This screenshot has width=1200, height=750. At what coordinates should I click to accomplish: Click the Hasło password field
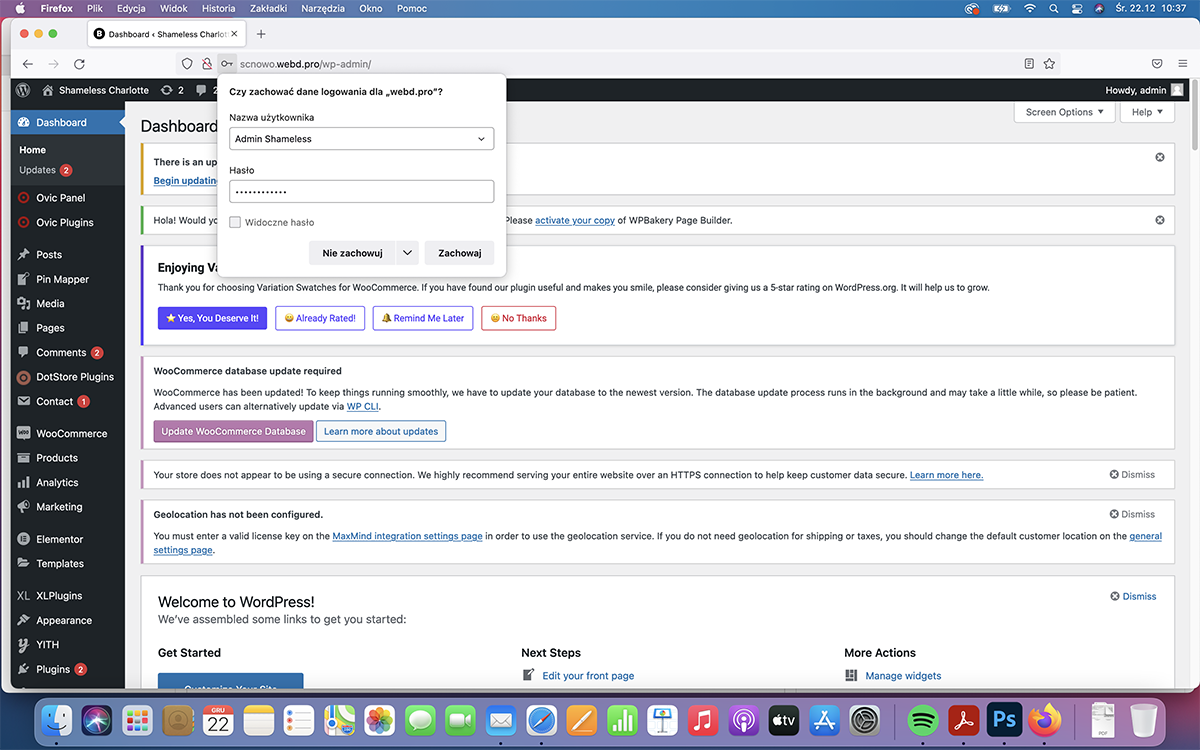361,191
